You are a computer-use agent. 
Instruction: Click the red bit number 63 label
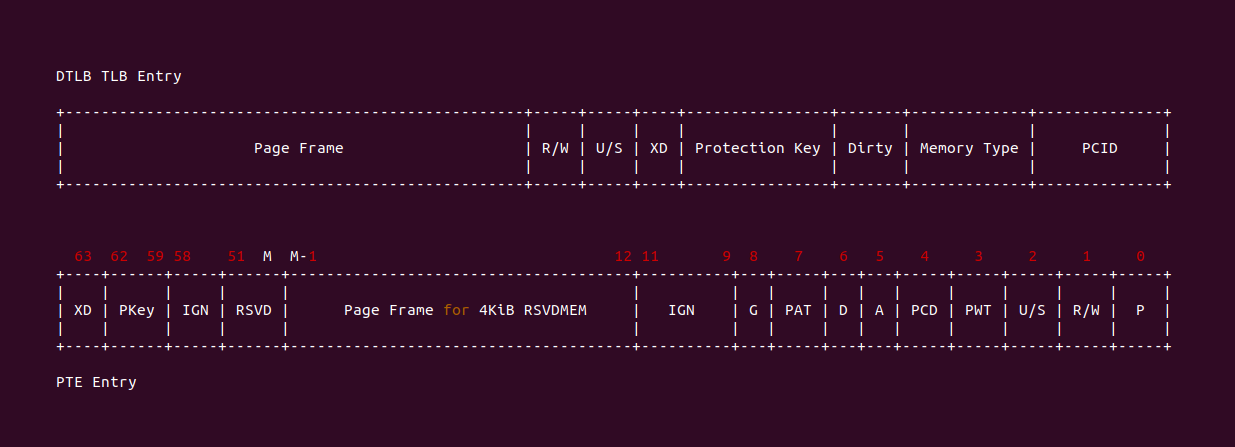(83, 257)
